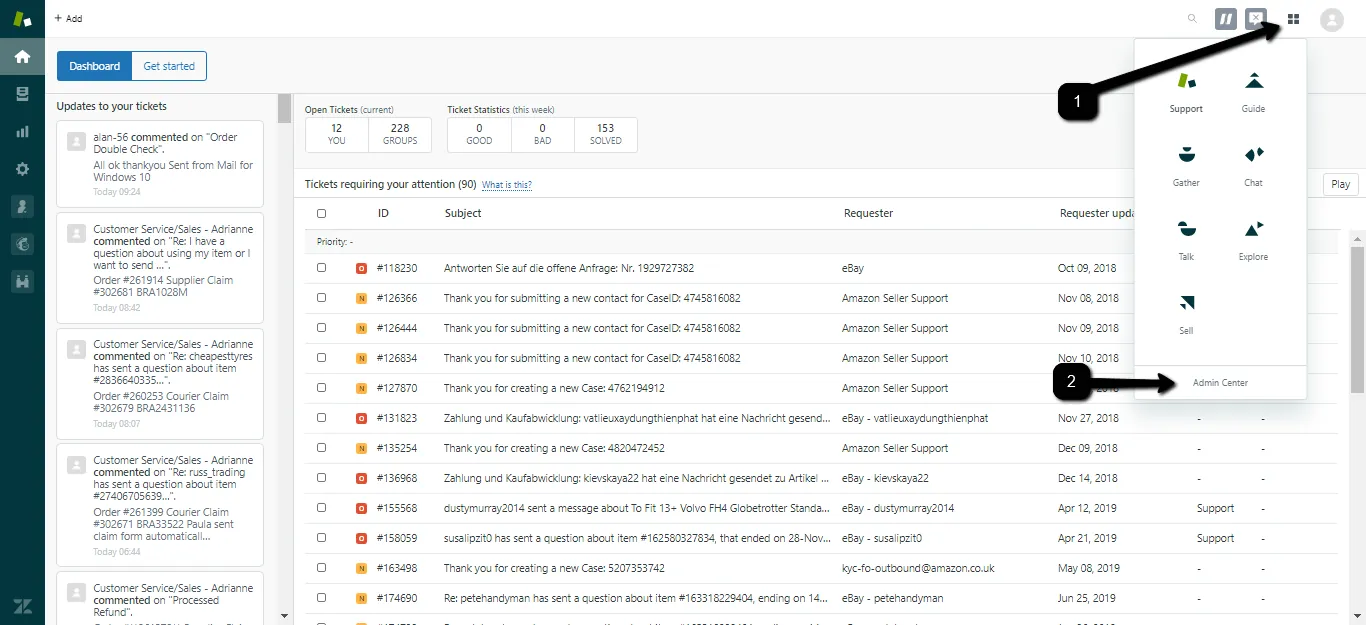Click the Zendesk Z logo at sidebar bottom

tap(22, 606)
